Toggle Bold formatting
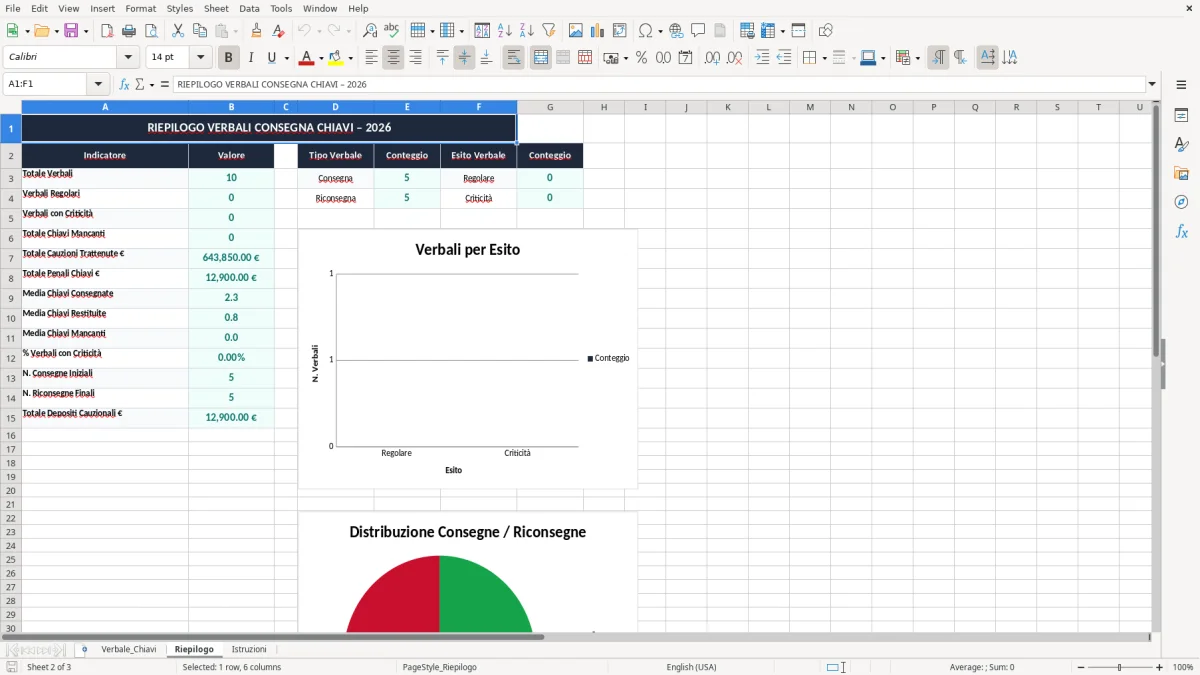Viewport: 1200px width, 675px height. (229, 58)
